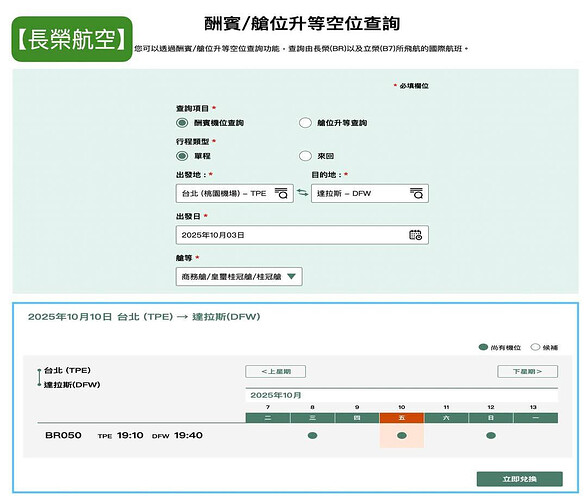The height and width of the screenshot is (500, 586).
Task: Click the route line icon beside 台北 (TPE)
Action: pos(39,377)
